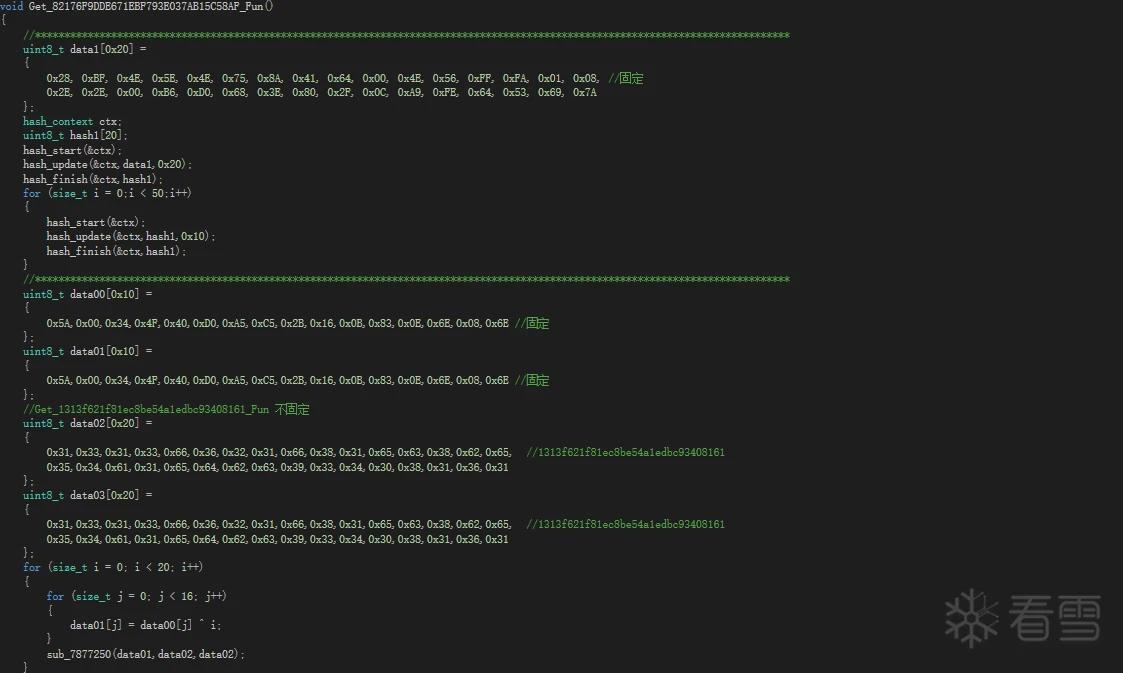The image size is (1123, 673).
Task: Click the hash_context ctx declaration line
Action: point(72,122)
